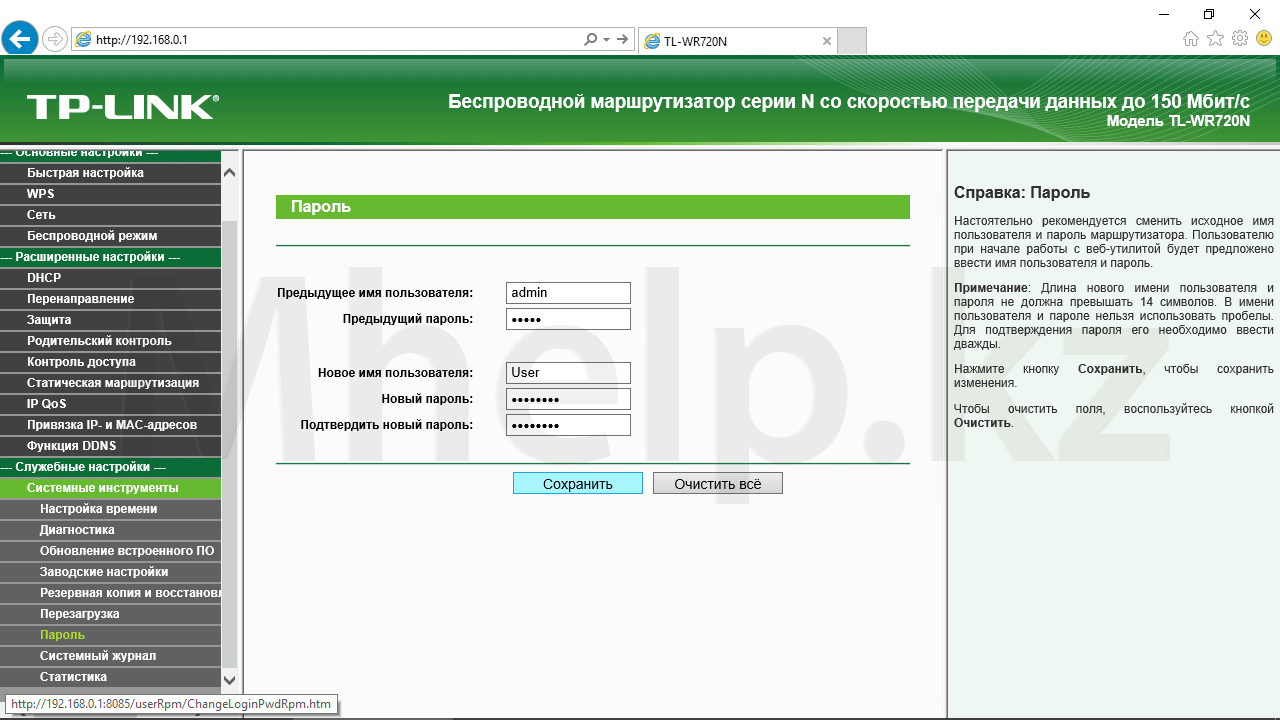Open Заводские настройки submenu item
The width and height of the screenshot is (1280, 720).
(110, 572)
